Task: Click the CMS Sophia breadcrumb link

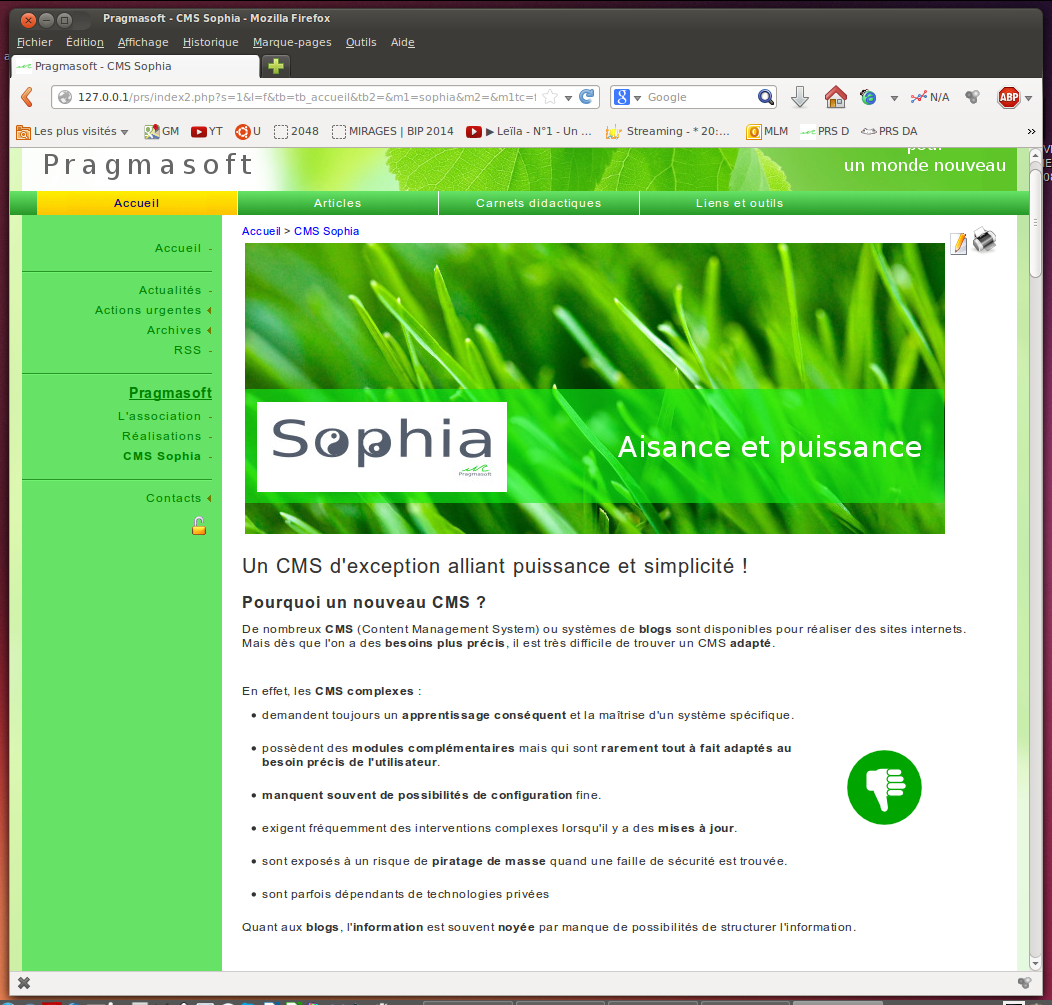Action: coord(326,231)
